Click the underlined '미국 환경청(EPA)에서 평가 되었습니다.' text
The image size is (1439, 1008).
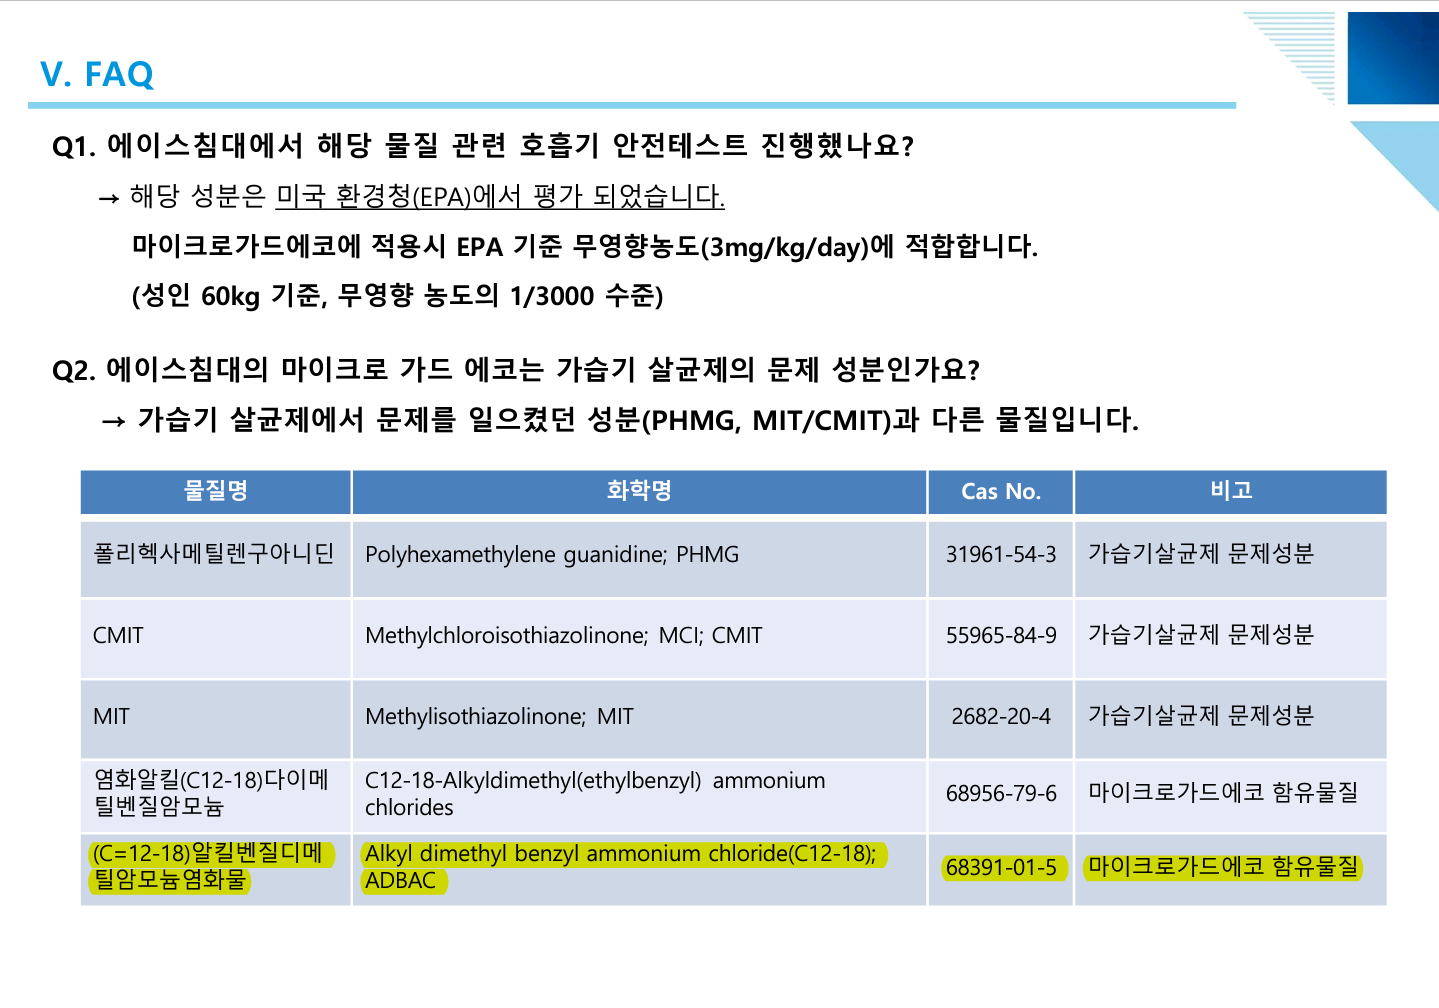coord(500,196)
